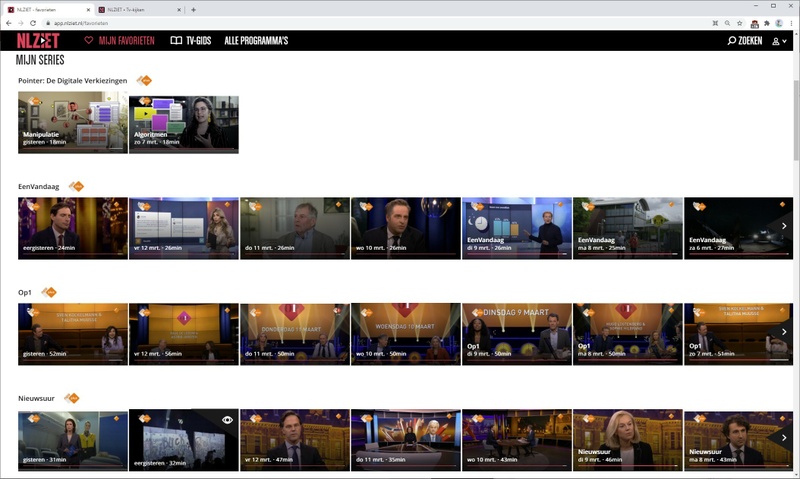Play EenVandaag episode vr 12 mrt. 26min
The image size is (800, 479).
click(184, 229)
